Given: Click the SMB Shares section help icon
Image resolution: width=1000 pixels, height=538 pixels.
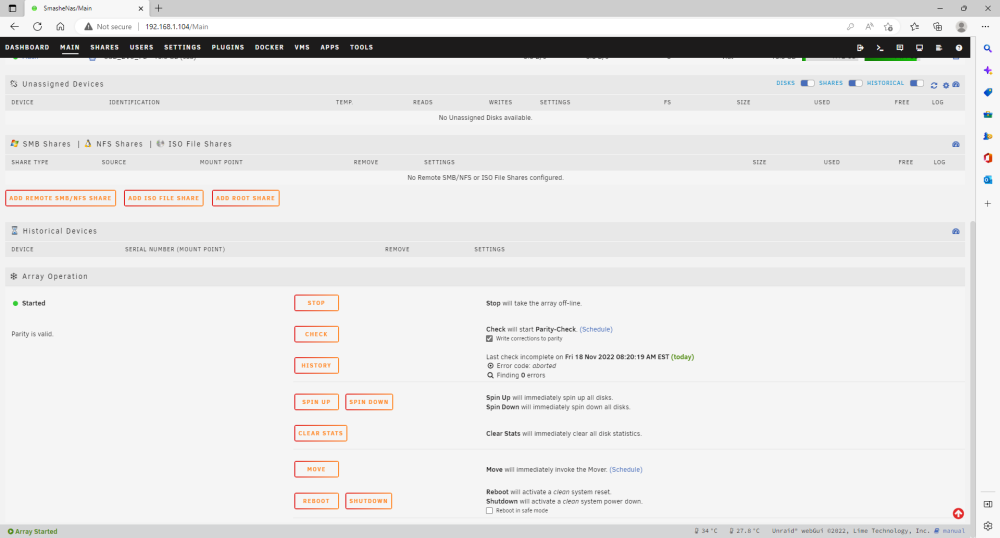Looking at the screenshot, I should click(956, 144).
